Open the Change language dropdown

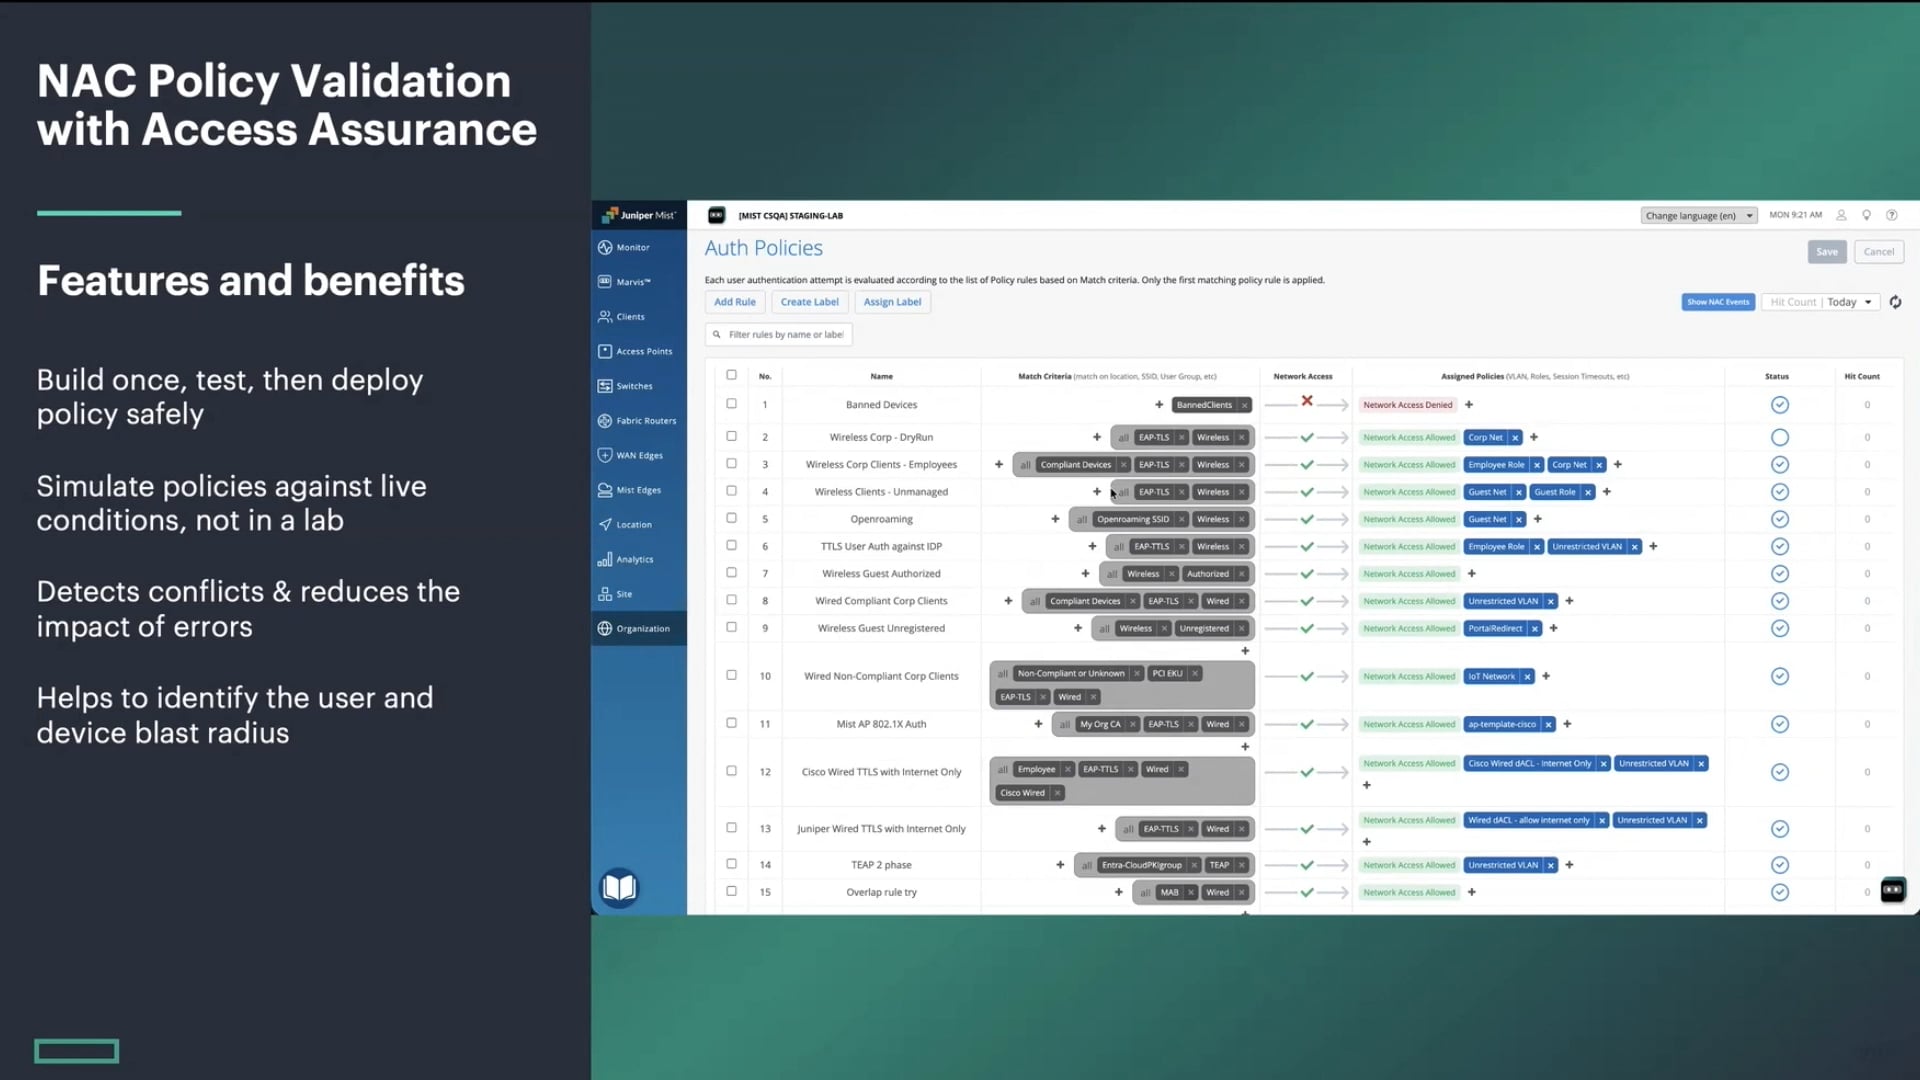pos(1699,216)
